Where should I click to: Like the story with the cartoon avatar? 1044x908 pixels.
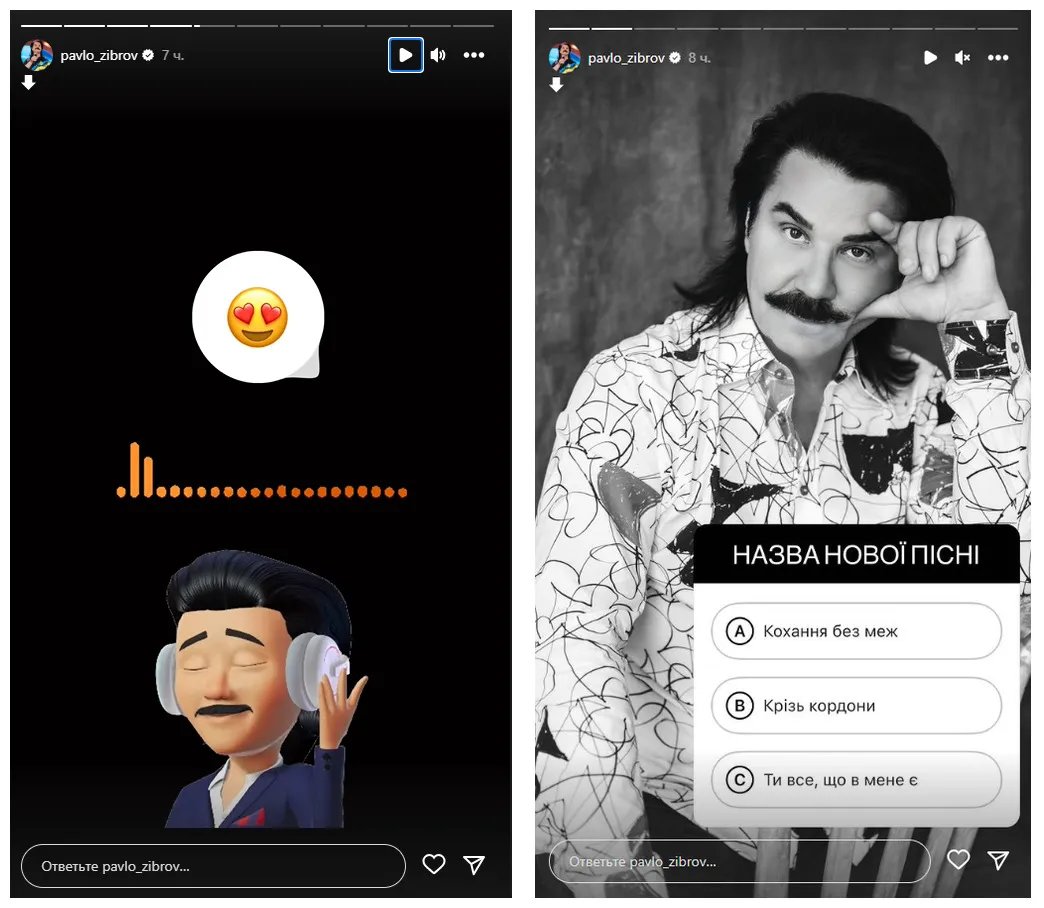click(433, 865)
